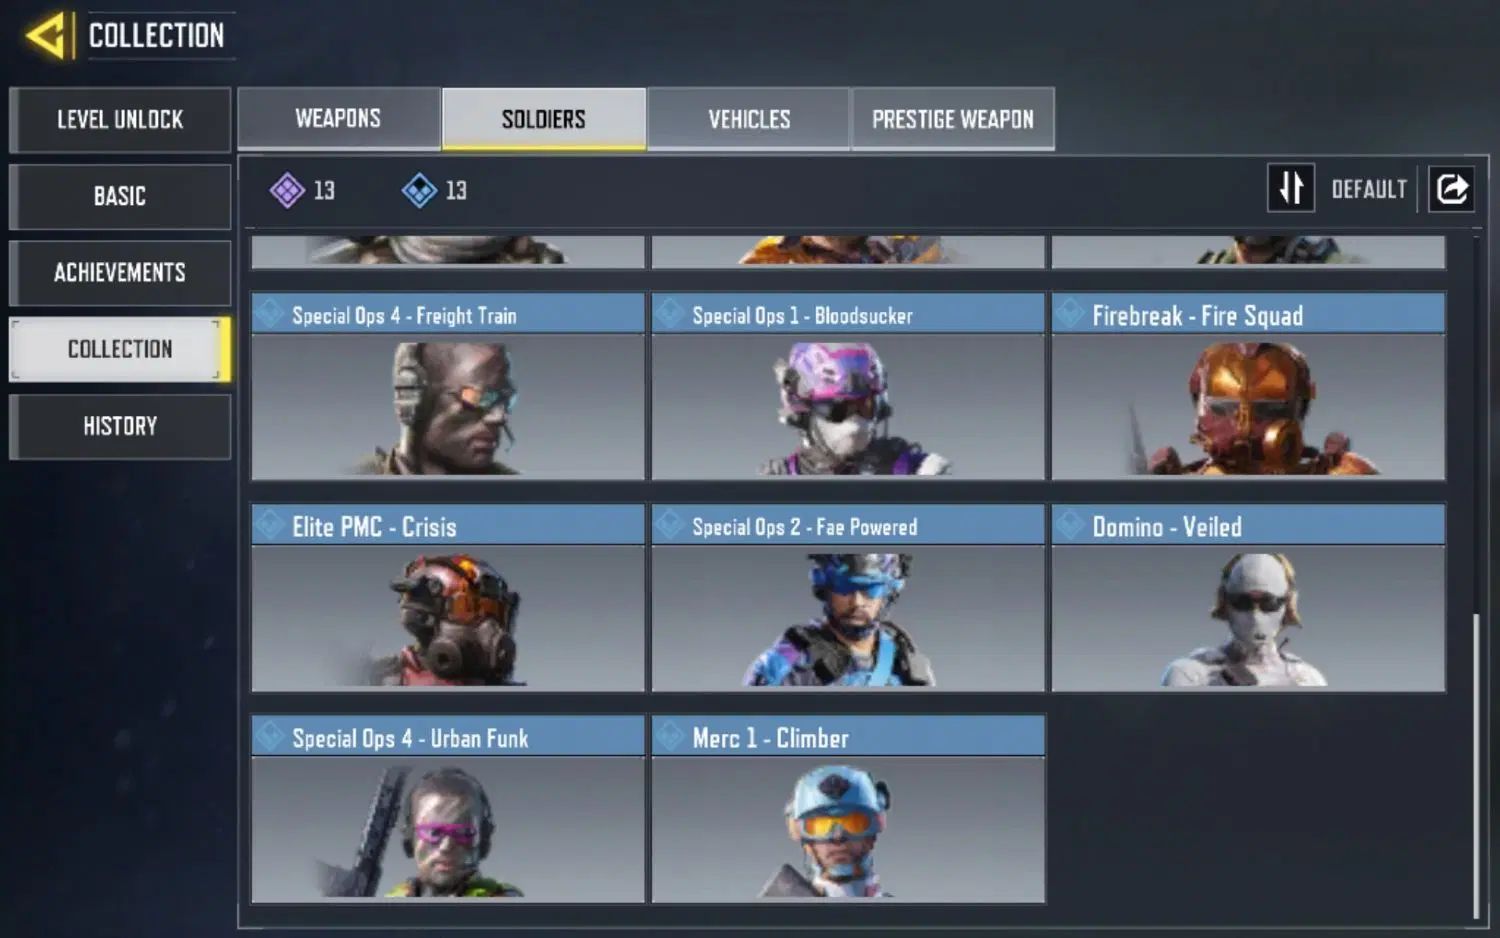Select the Soldiers tab
1500x938 pixels.
pos(544,119)
